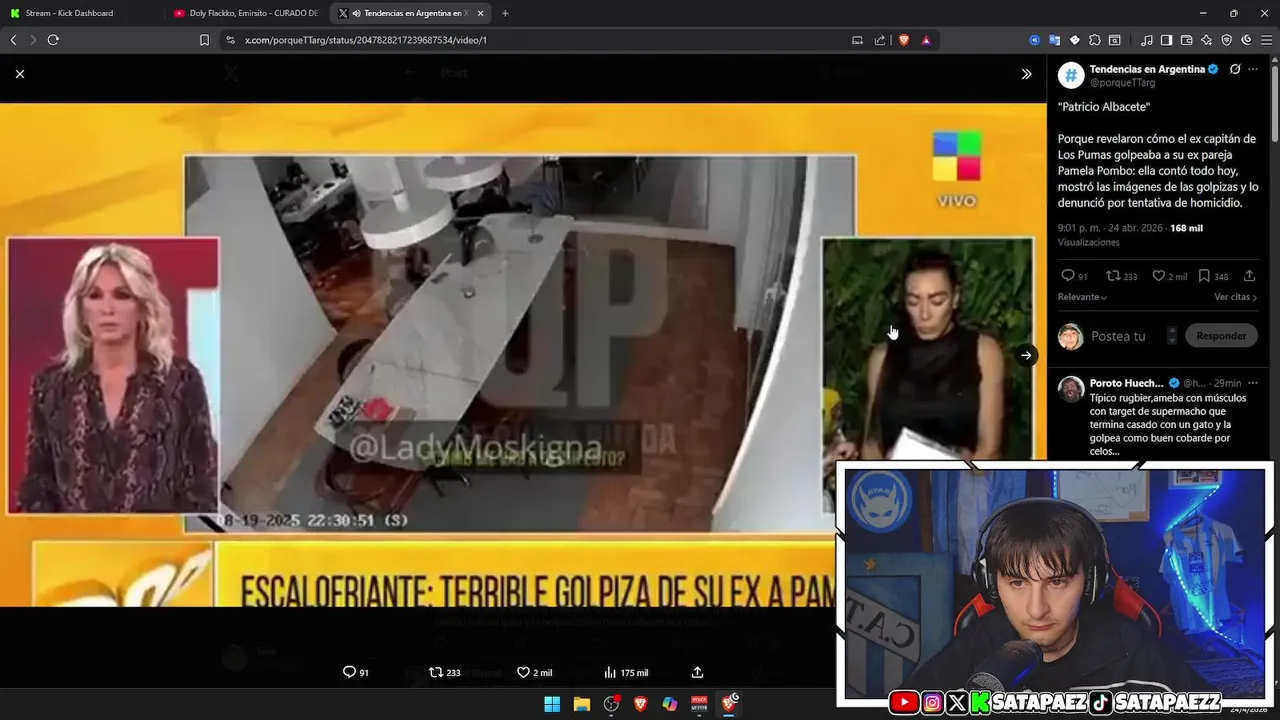This screenshot has width=1280, height=720.
Task: Collapse the post sidebar with double chevron
Action: coord(1026,74)
